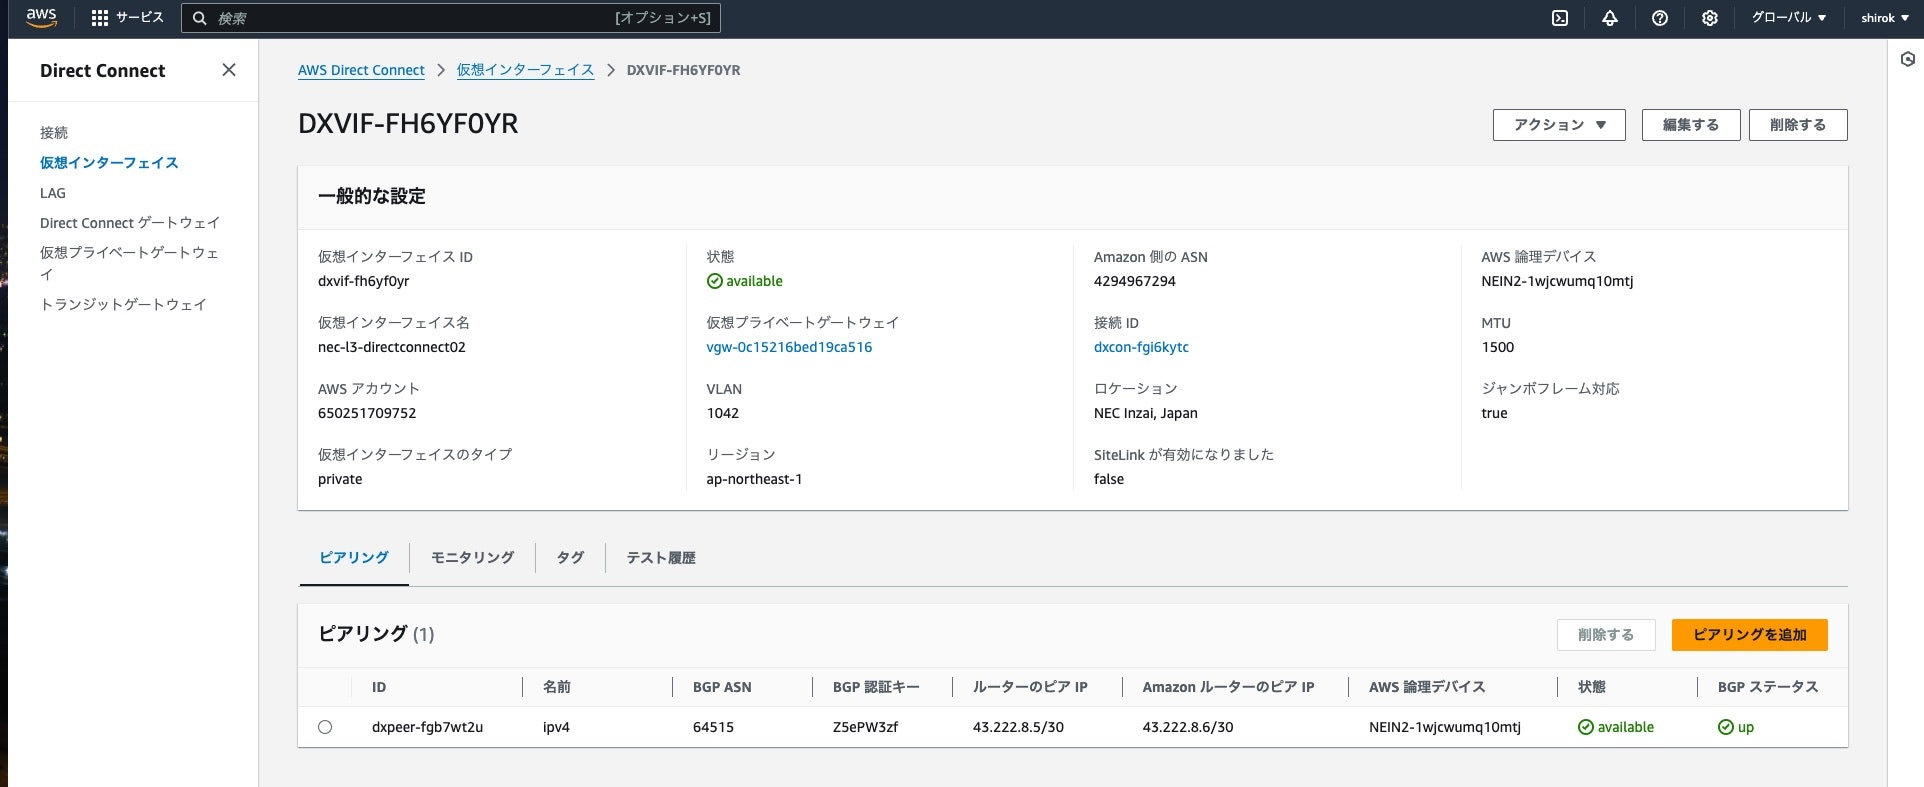This screenshot has width=1924, height=787.
Task: Select 仮想インターフェイス in the sidebar
Action: pyautogui.click(x=109, y=162)
